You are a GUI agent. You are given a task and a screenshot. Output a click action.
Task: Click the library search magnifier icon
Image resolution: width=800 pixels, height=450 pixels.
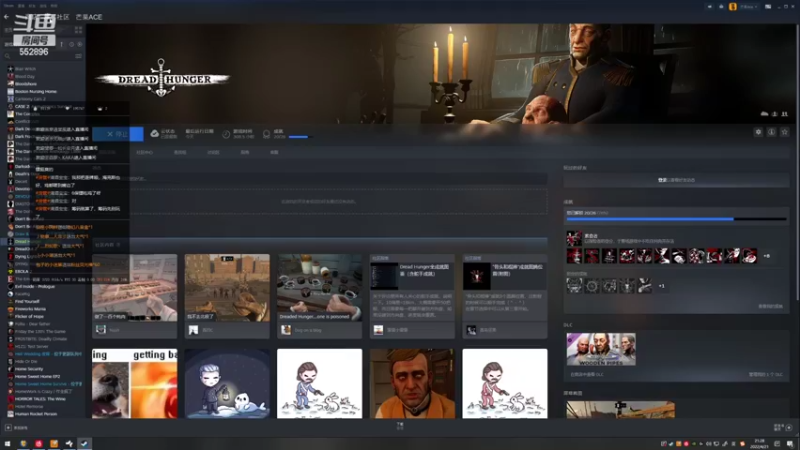pyautogui.click(x=7, y=56)
